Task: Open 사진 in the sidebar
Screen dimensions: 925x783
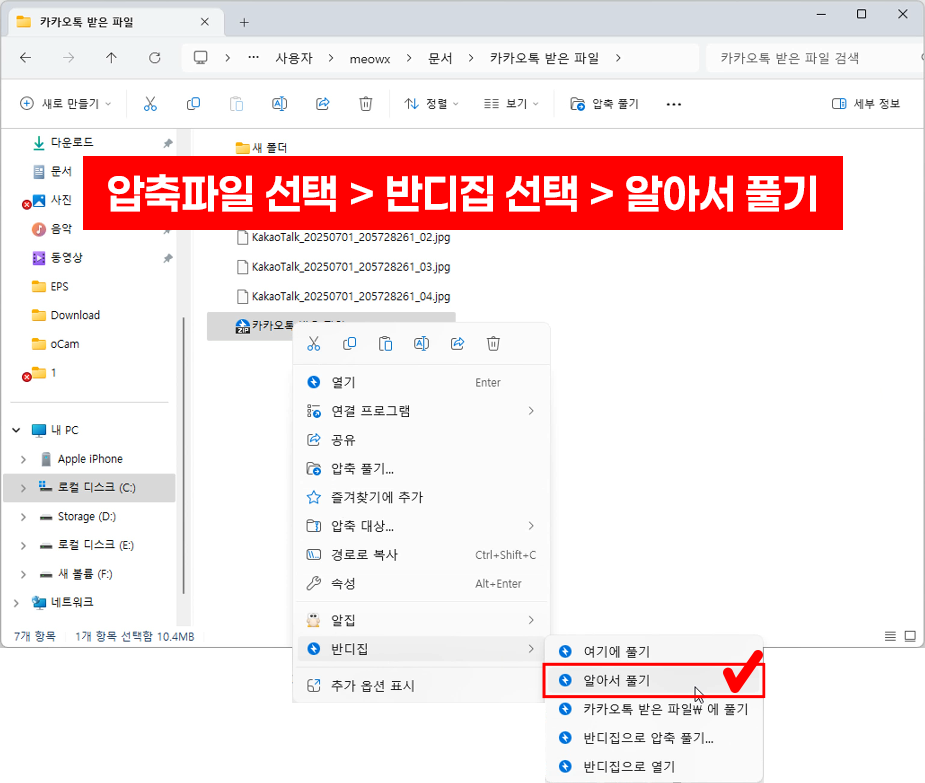Action: point(61,200)
